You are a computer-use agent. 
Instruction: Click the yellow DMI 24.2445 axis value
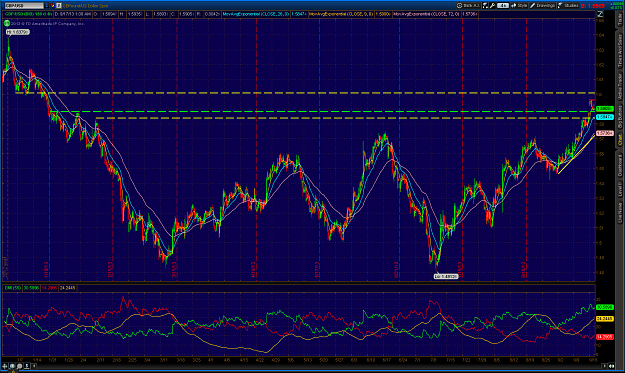click(x=604, y=319)
